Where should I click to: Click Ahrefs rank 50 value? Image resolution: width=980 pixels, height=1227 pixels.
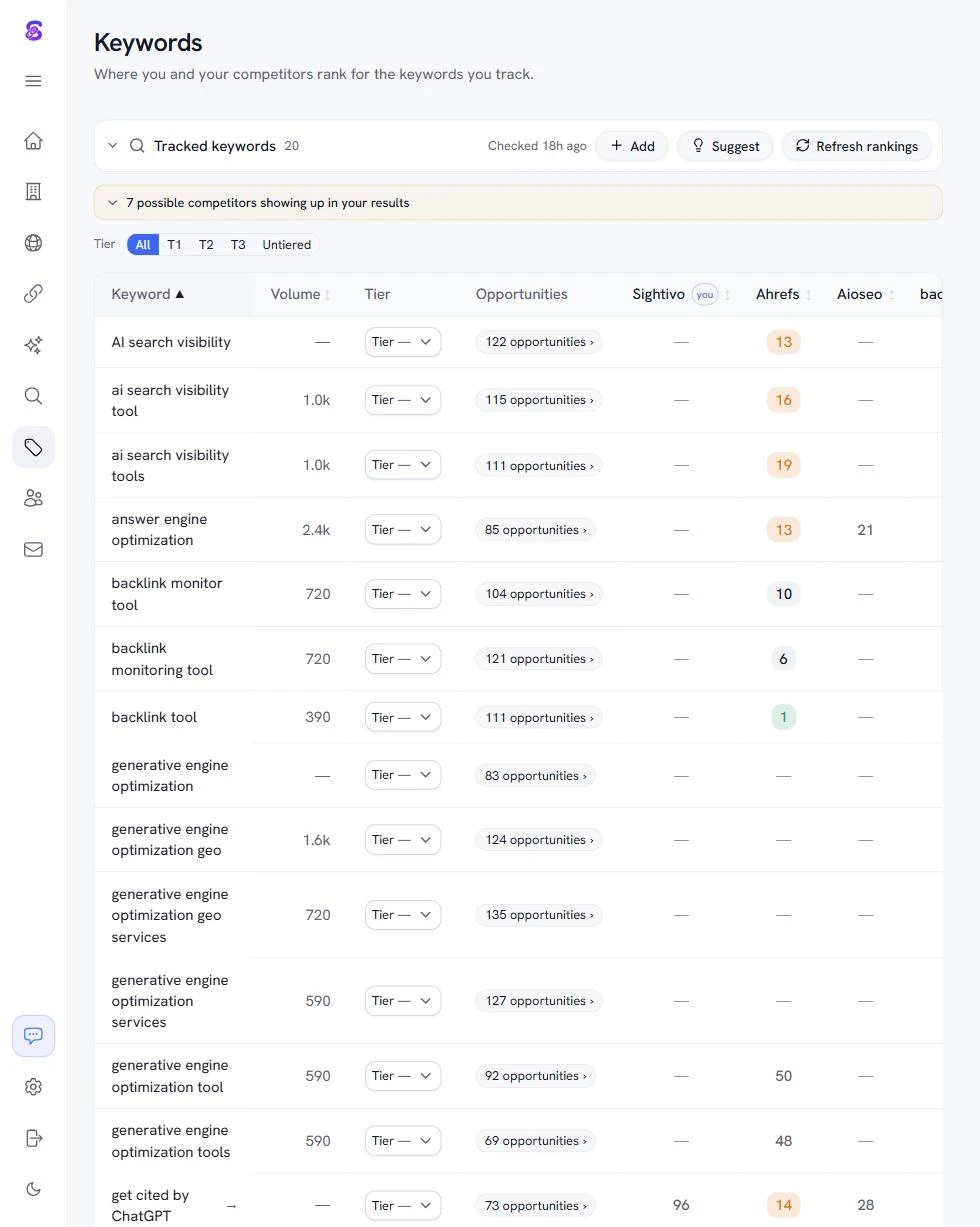(784, 1076)
